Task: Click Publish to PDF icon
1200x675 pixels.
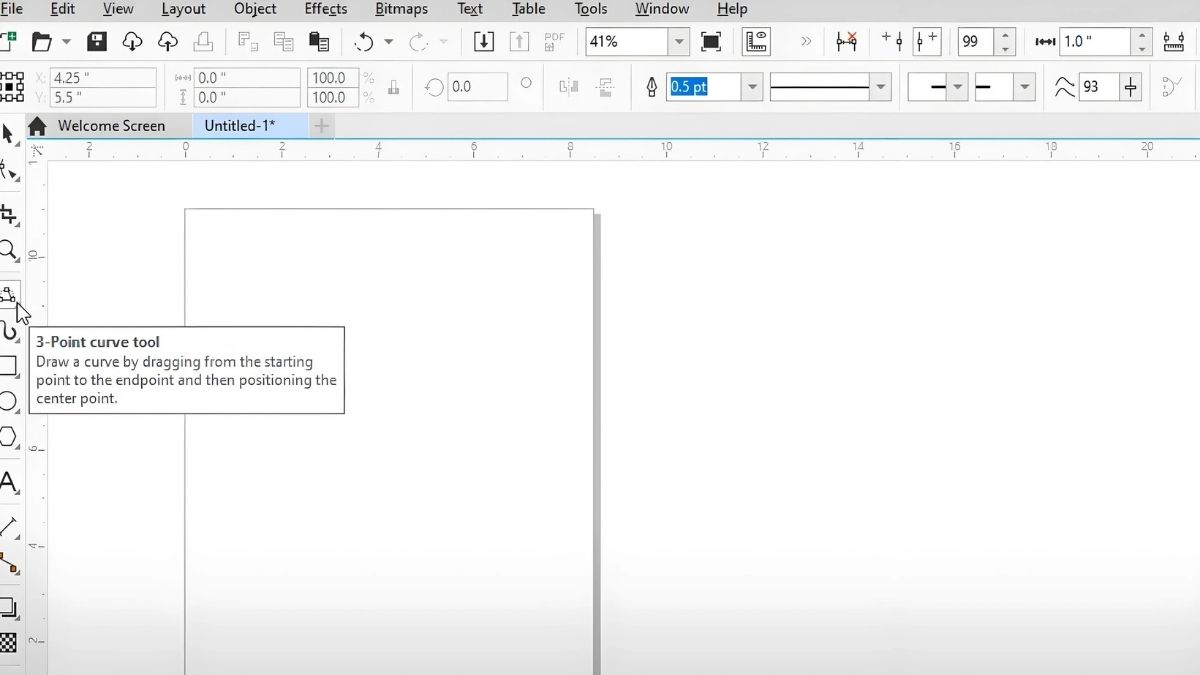Action: [x=554, y=42]
